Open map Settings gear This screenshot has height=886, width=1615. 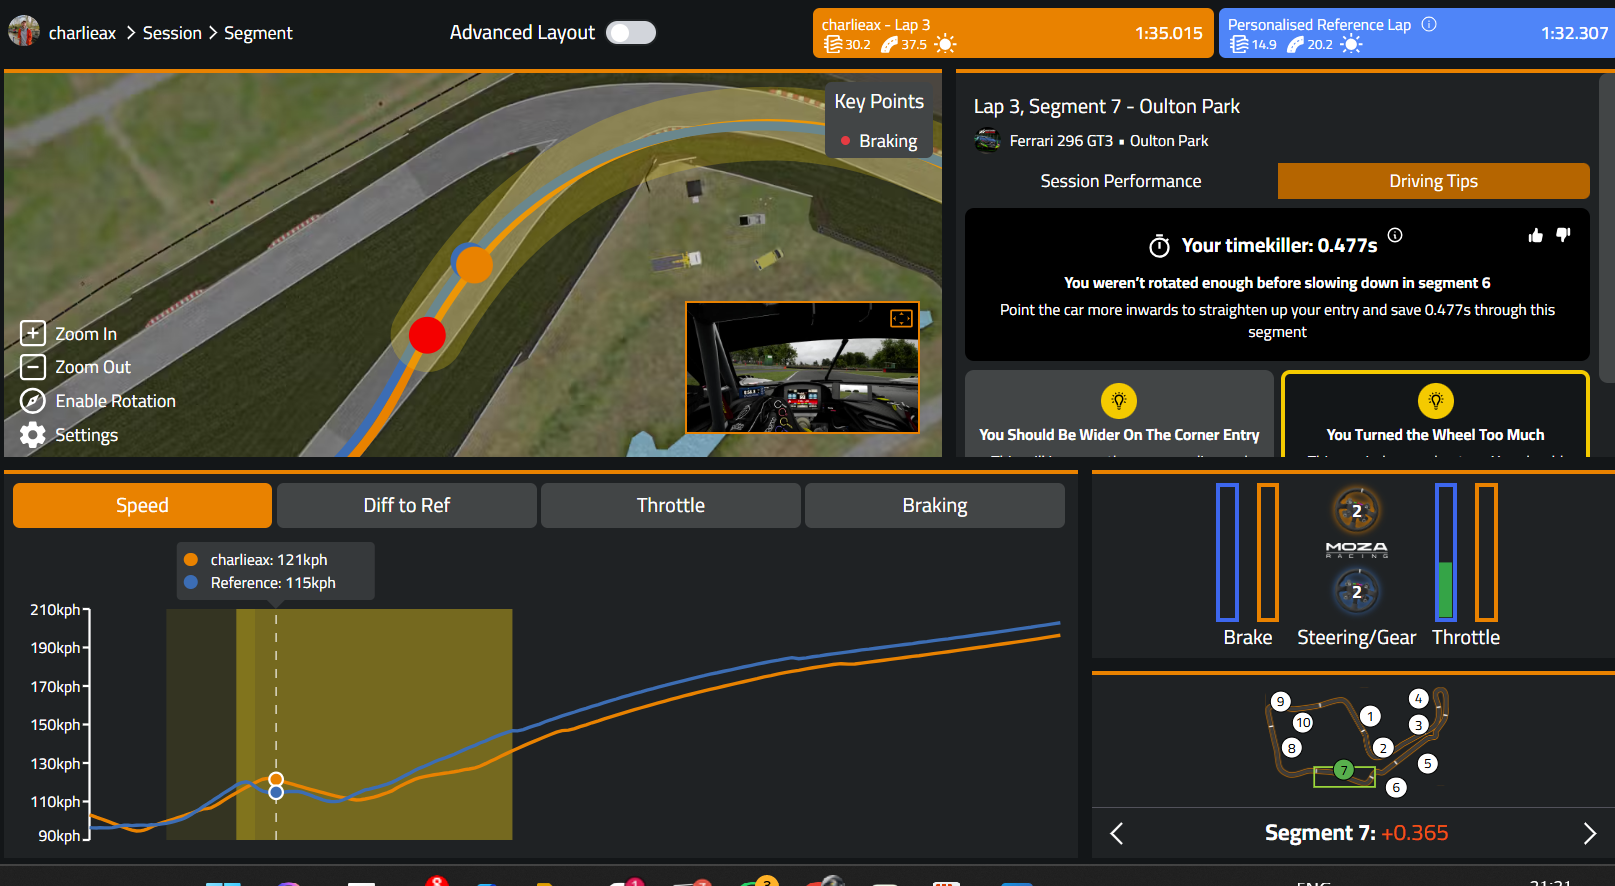point(33,435)
